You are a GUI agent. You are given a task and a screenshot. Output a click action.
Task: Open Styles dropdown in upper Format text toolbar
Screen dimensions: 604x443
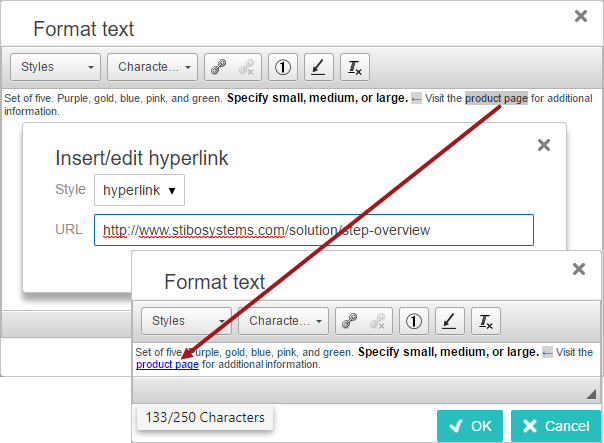[x=55, y=67]
